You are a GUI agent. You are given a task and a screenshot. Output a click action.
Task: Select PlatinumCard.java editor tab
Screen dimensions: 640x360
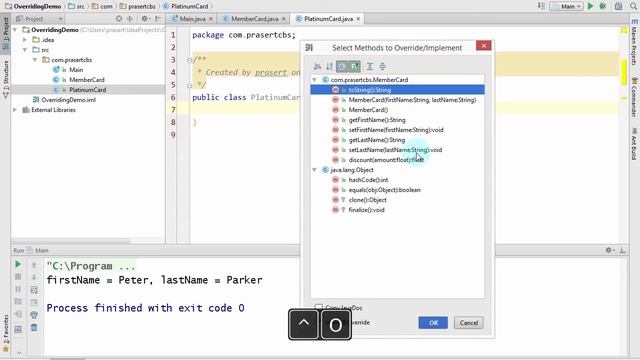coord(328,19)
